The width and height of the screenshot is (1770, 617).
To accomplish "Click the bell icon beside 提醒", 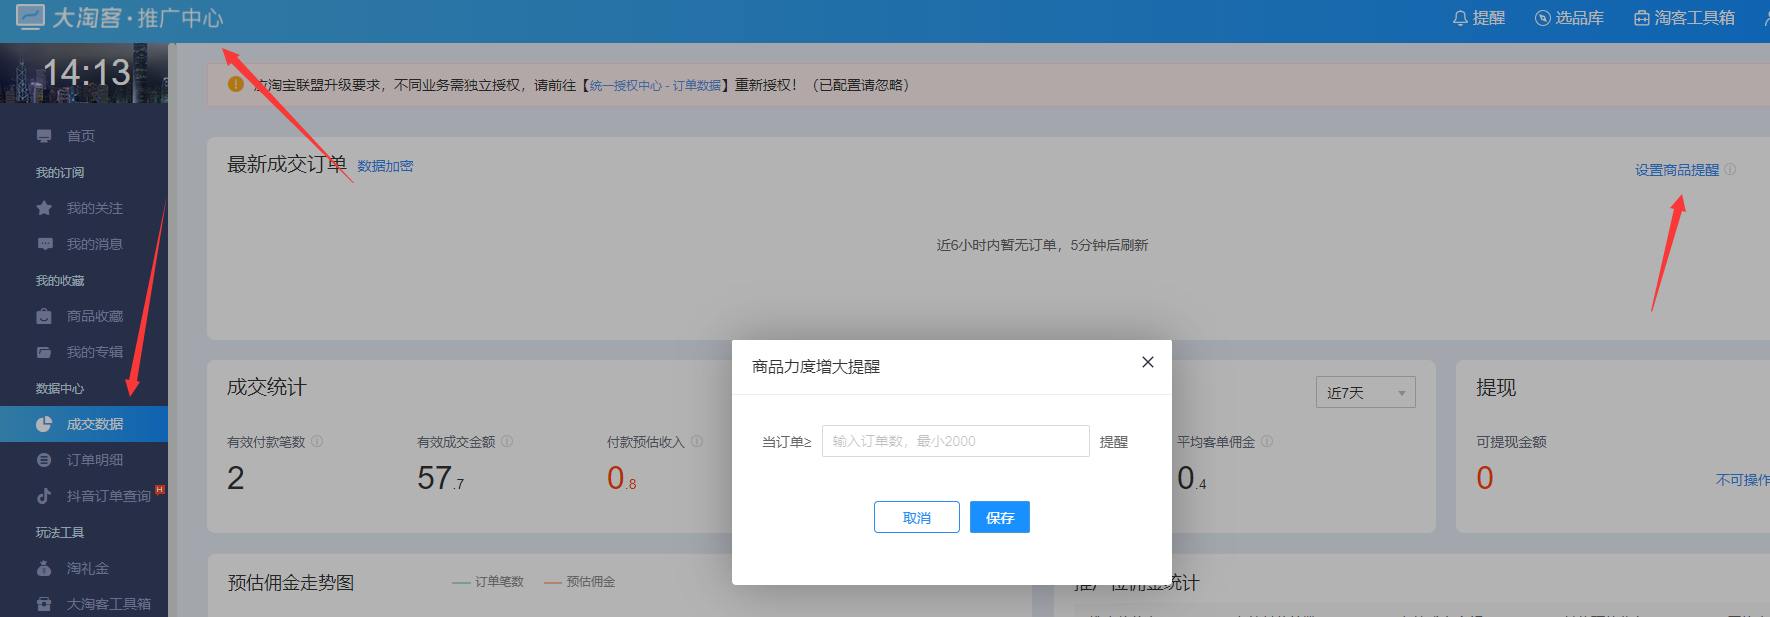I will coord(1460,18).
